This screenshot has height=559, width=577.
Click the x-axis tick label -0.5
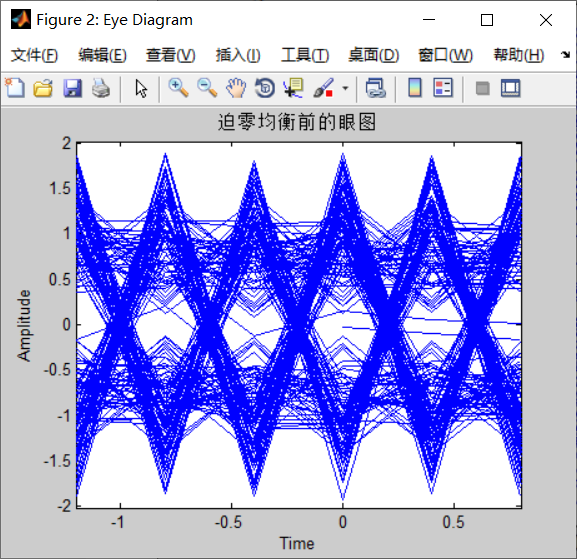tap(229, 522)
